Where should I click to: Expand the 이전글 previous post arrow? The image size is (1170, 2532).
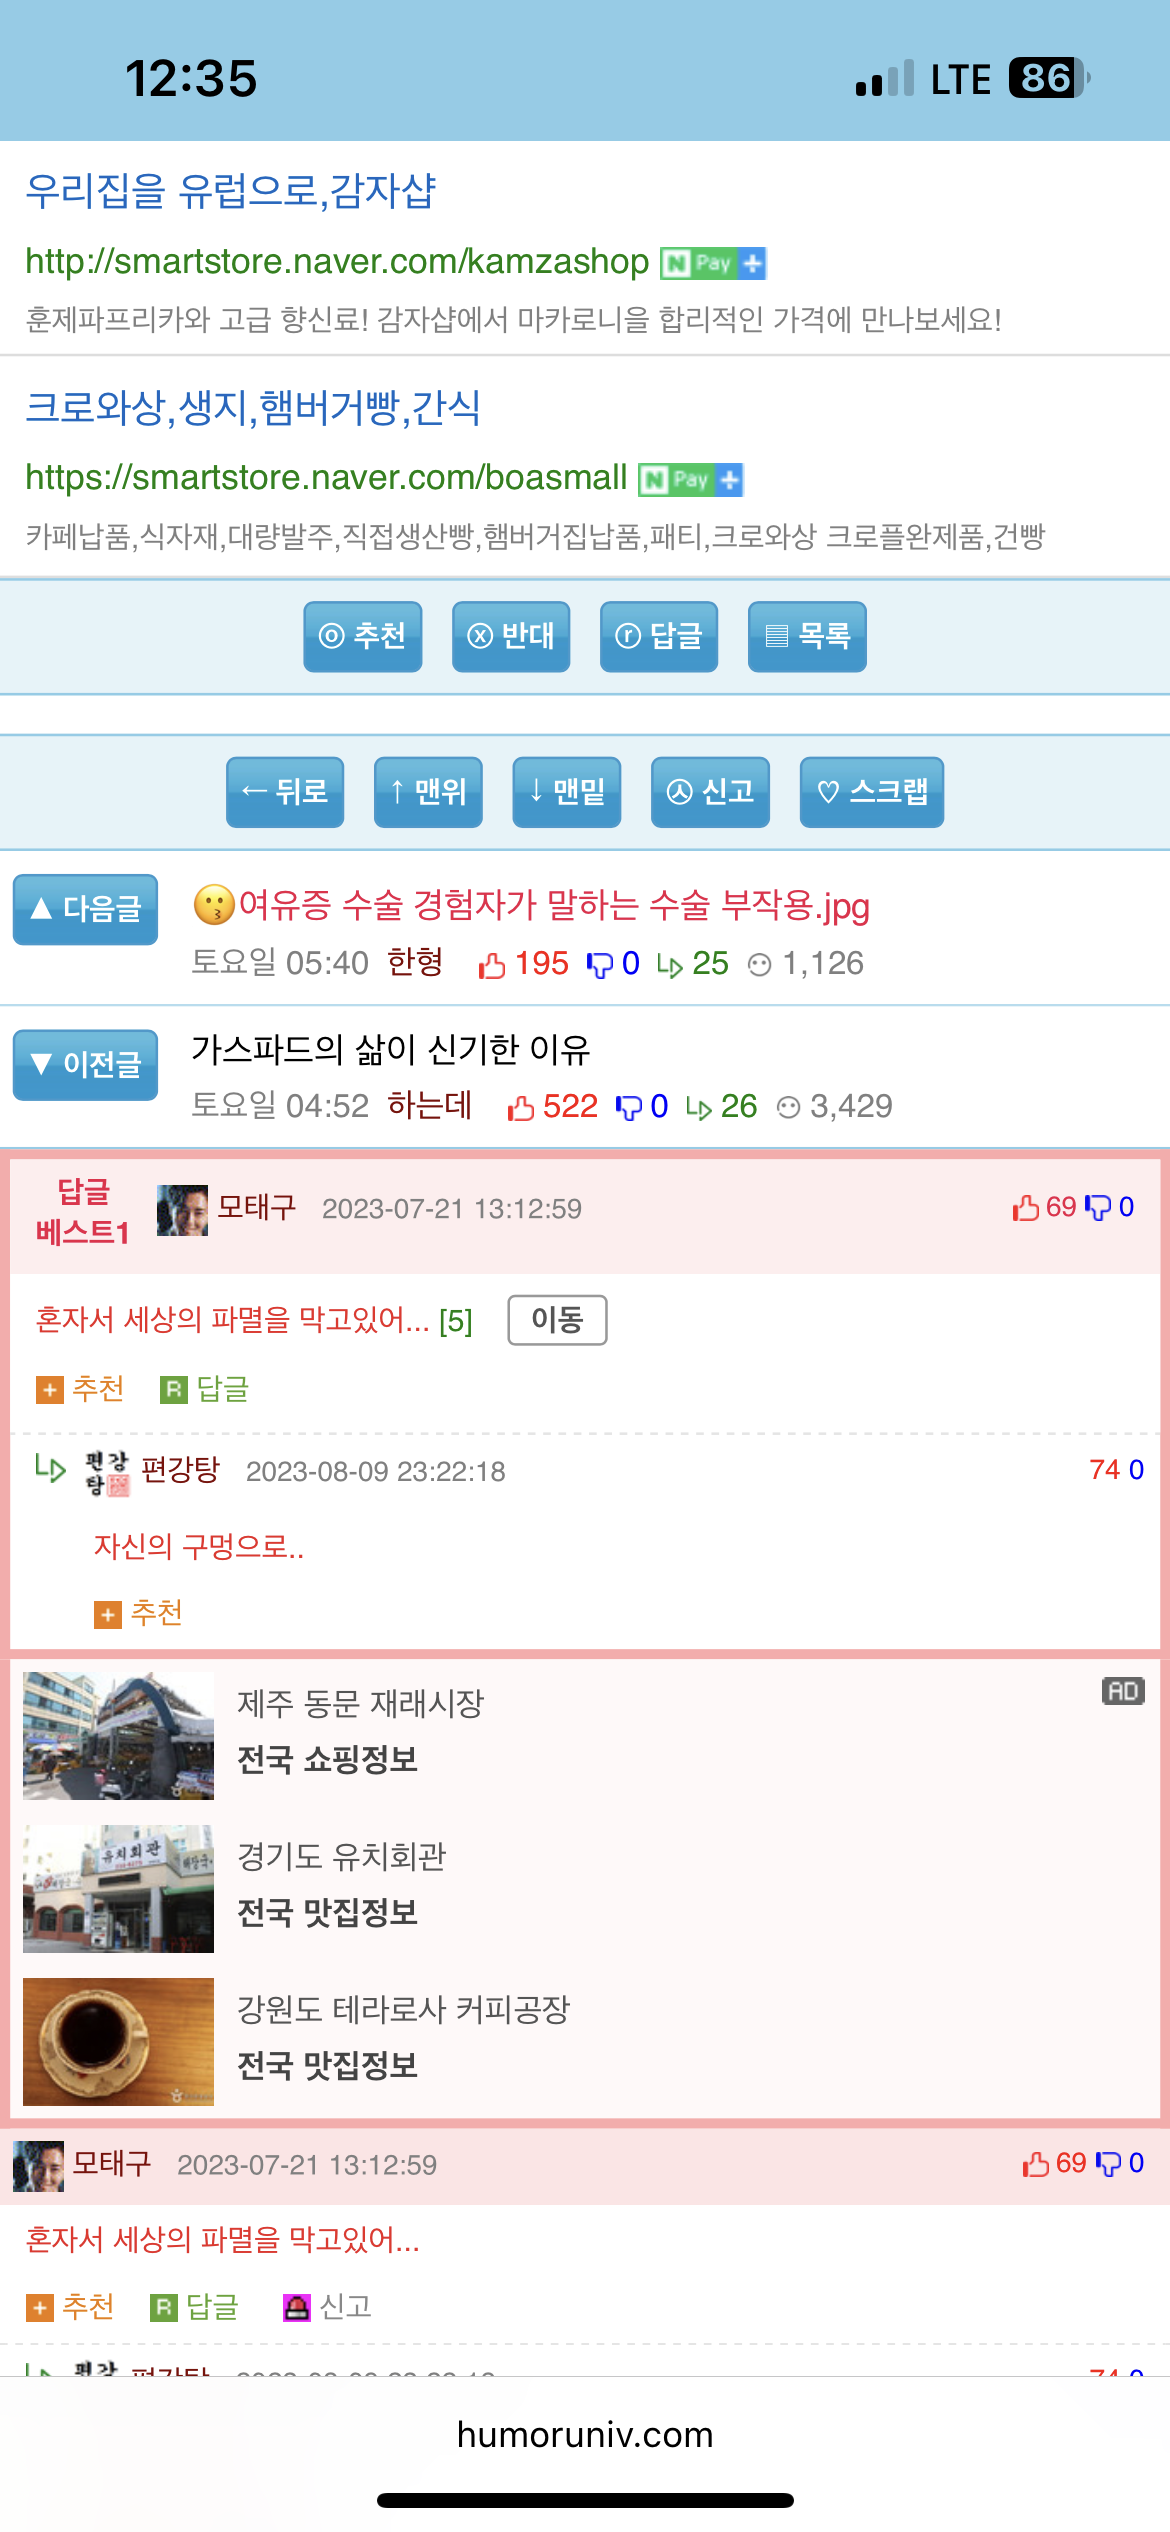point(85,1065)
